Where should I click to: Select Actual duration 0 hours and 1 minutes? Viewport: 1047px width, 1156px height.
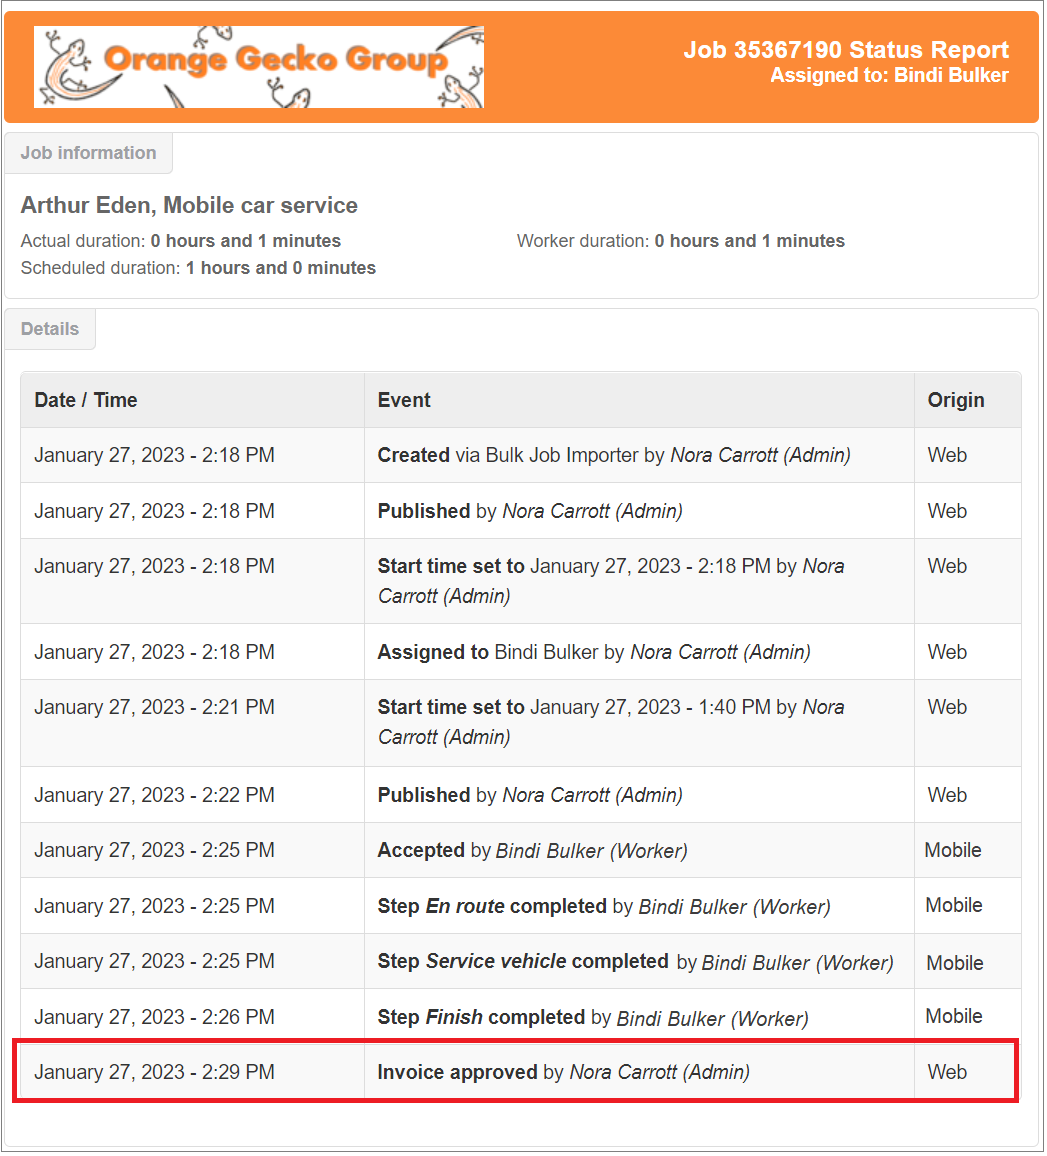[x=181, y=241]
